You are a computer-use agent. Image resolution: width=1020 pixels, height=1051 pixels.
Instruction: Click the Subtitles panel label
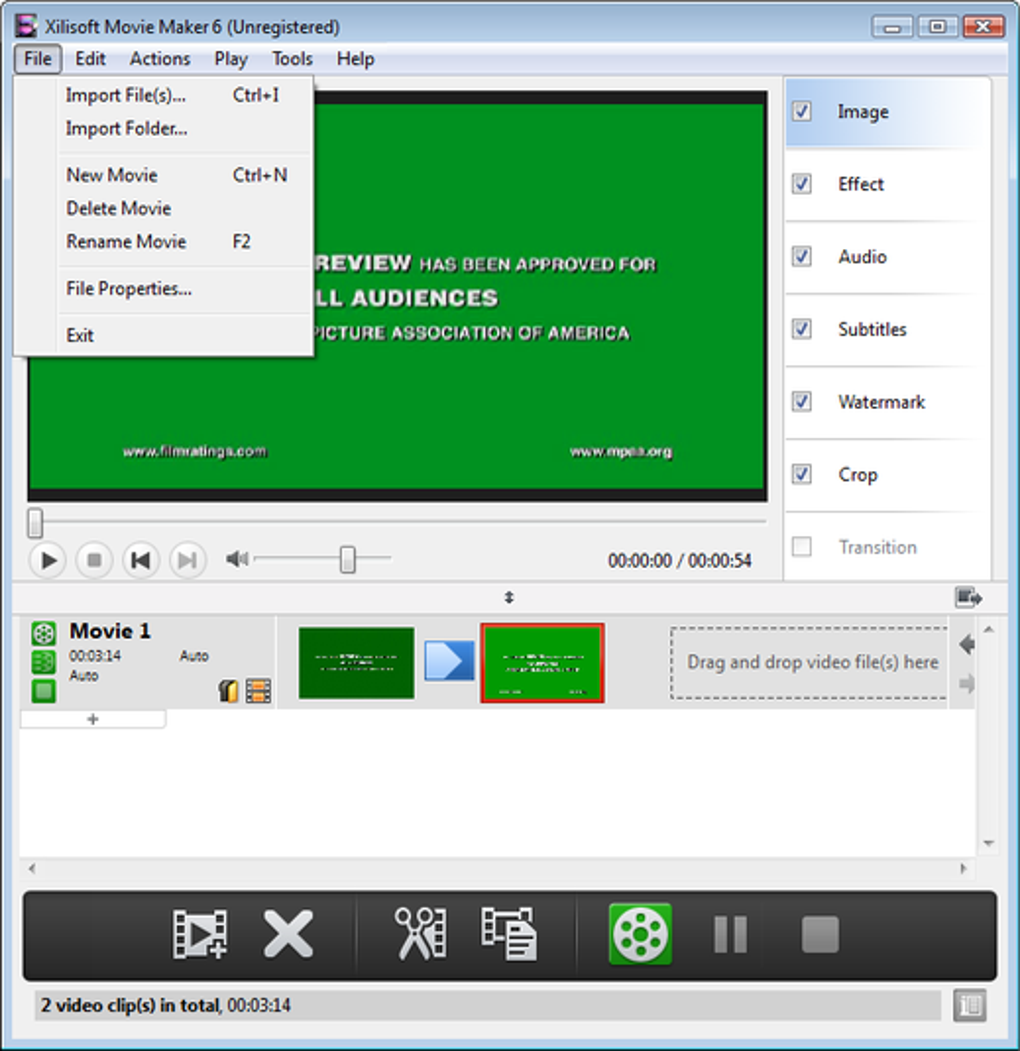[872, 329]
